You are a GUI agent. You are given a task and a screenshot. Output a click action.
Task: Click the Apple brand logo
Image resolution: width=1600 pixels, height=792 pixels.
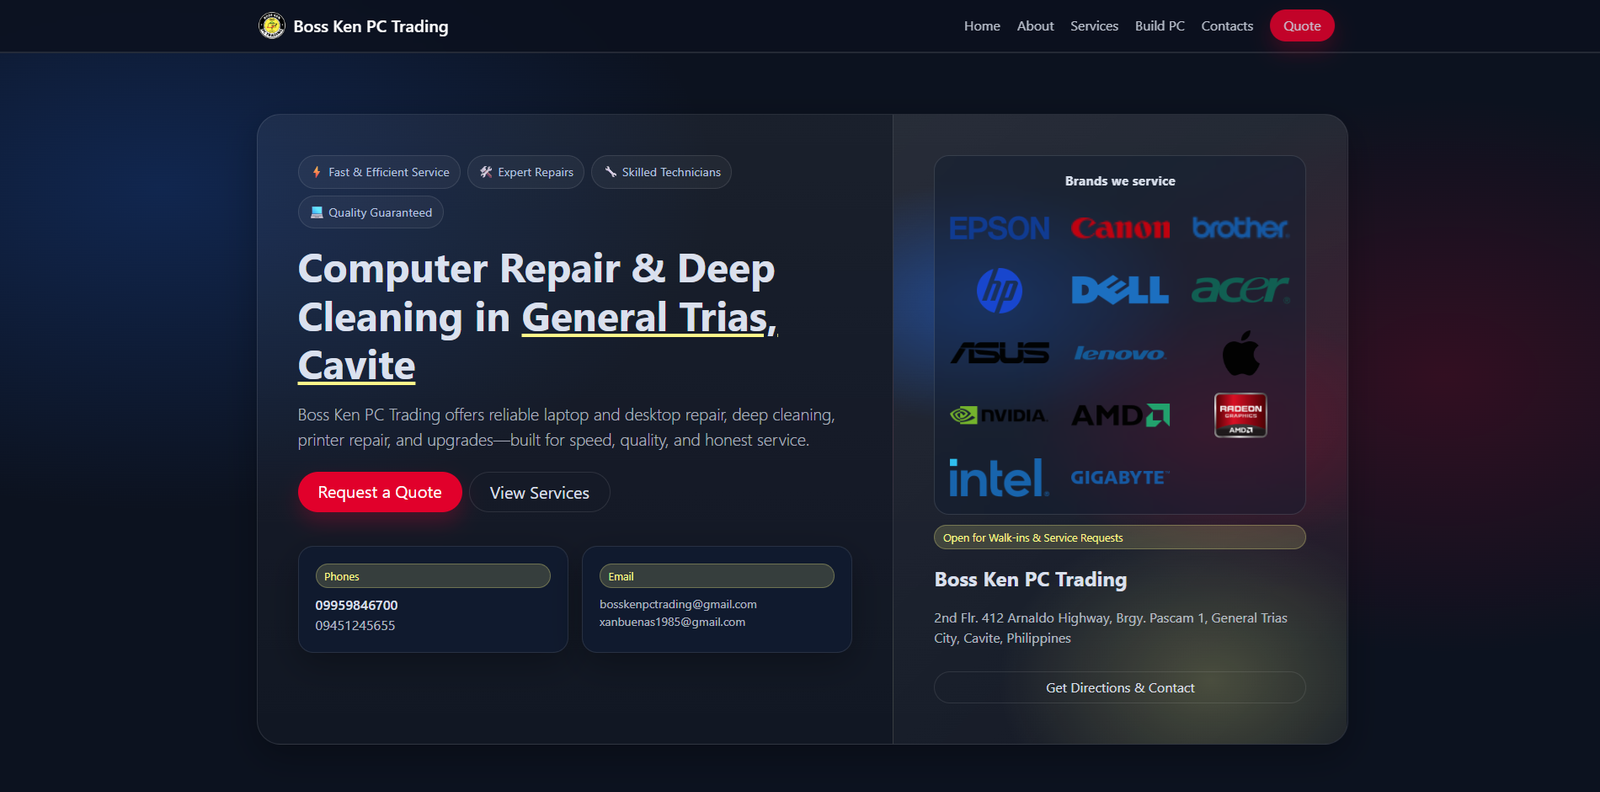(x=1241, y=353)
